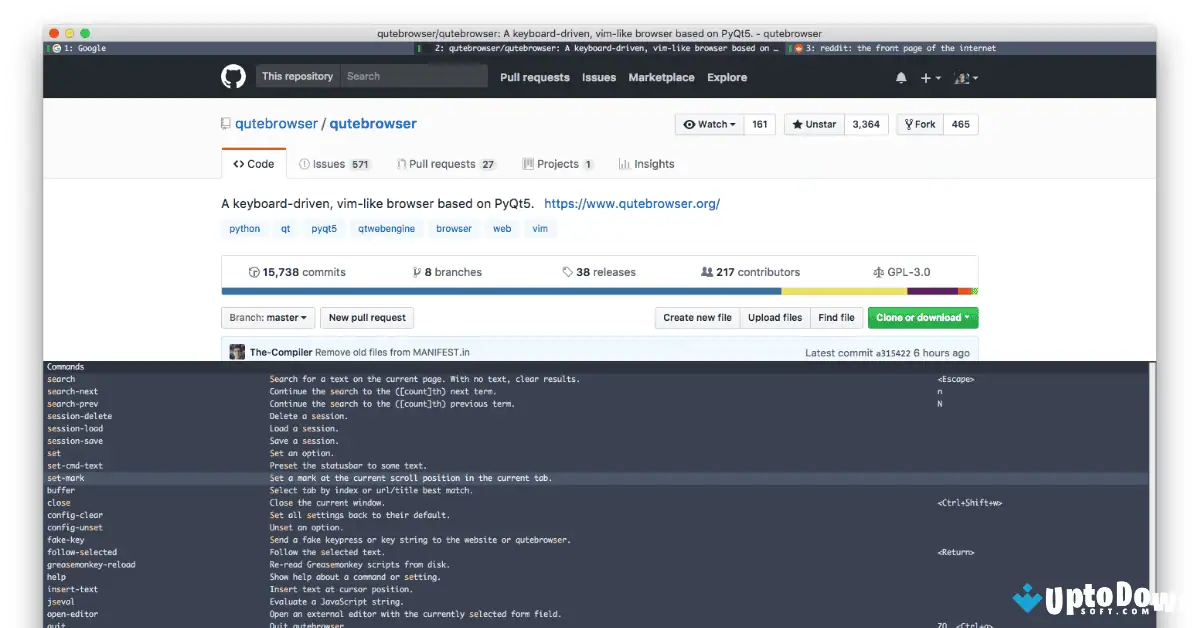Click the GitHub search input field
Screen dimensions: 1200x628
coord(413,76)
